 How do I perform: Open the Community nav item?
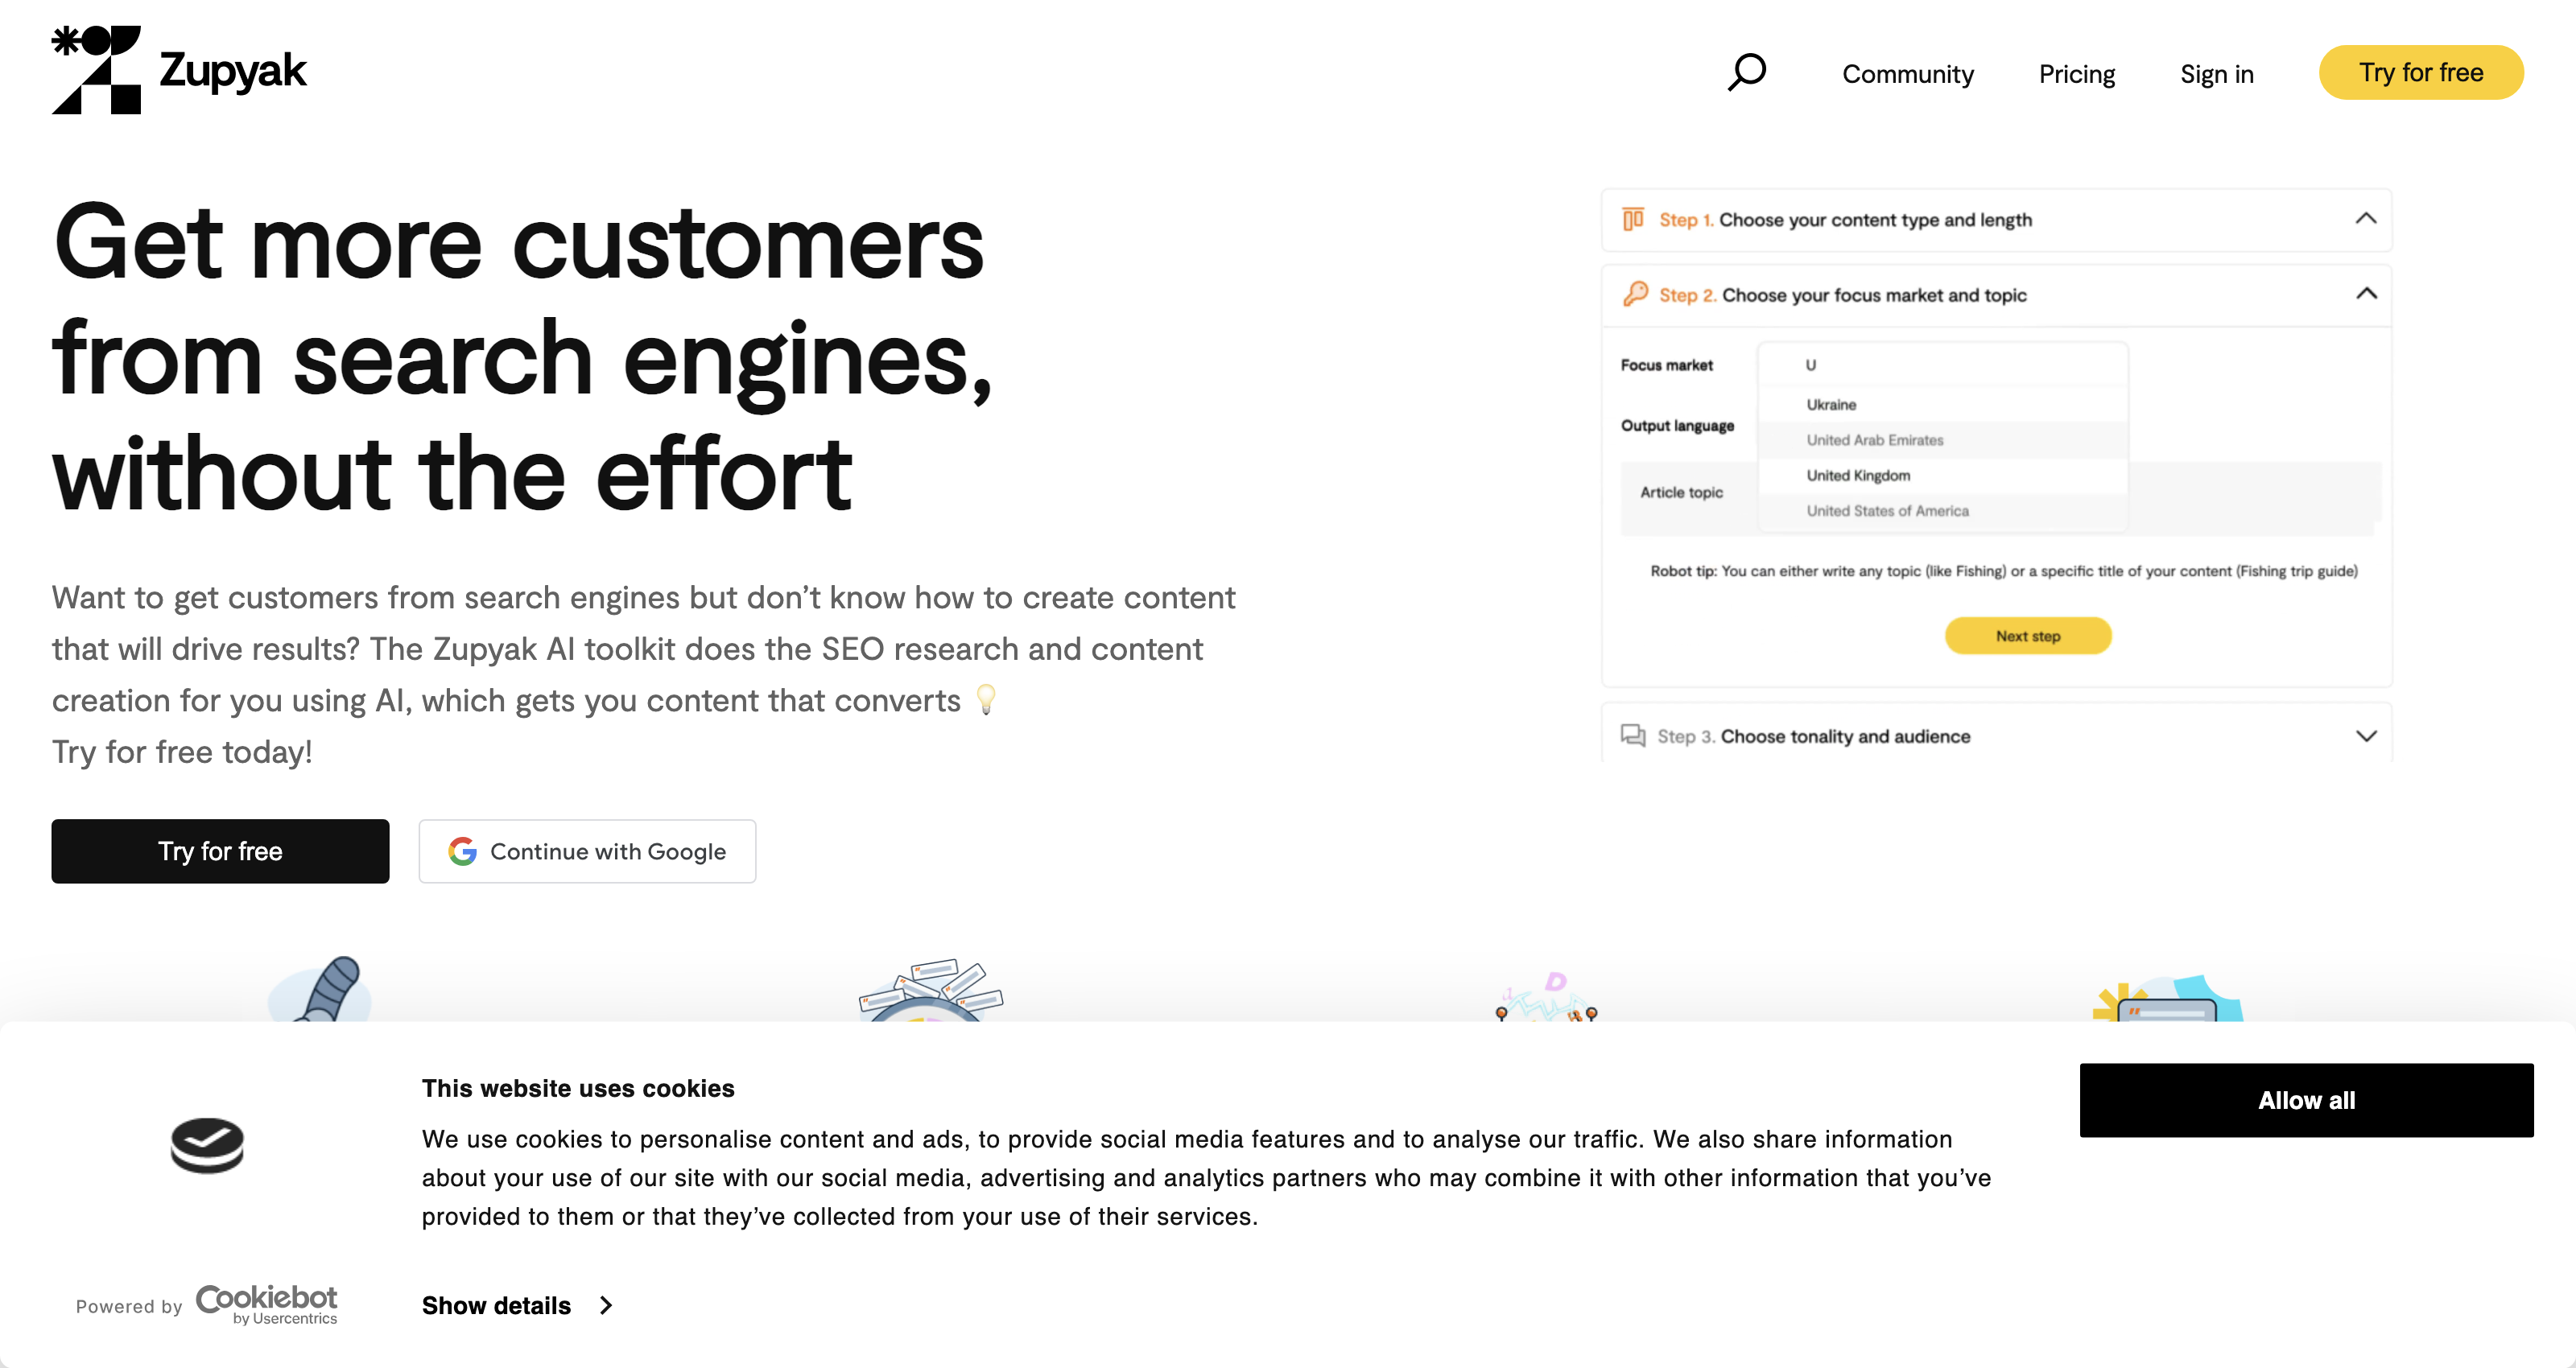tap(1908, 74)
